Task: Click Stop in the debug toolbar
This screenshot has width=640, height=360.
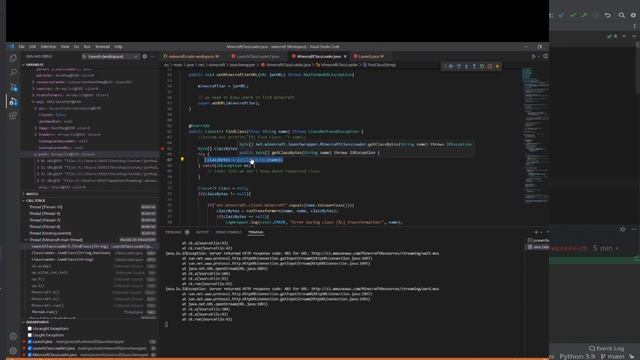Action: pos(490,66)
